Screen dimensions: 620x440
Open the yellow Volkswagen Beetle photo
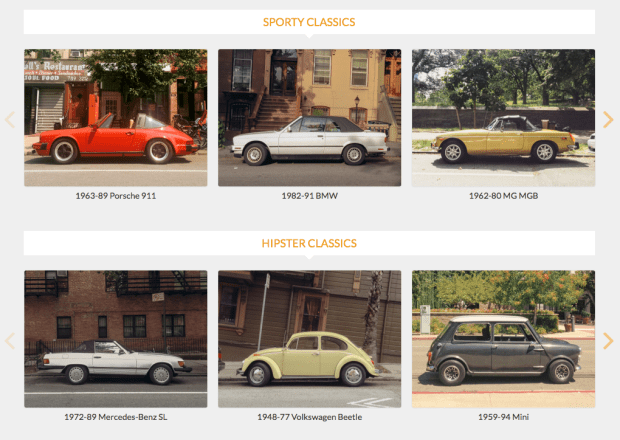click(309, 339)
